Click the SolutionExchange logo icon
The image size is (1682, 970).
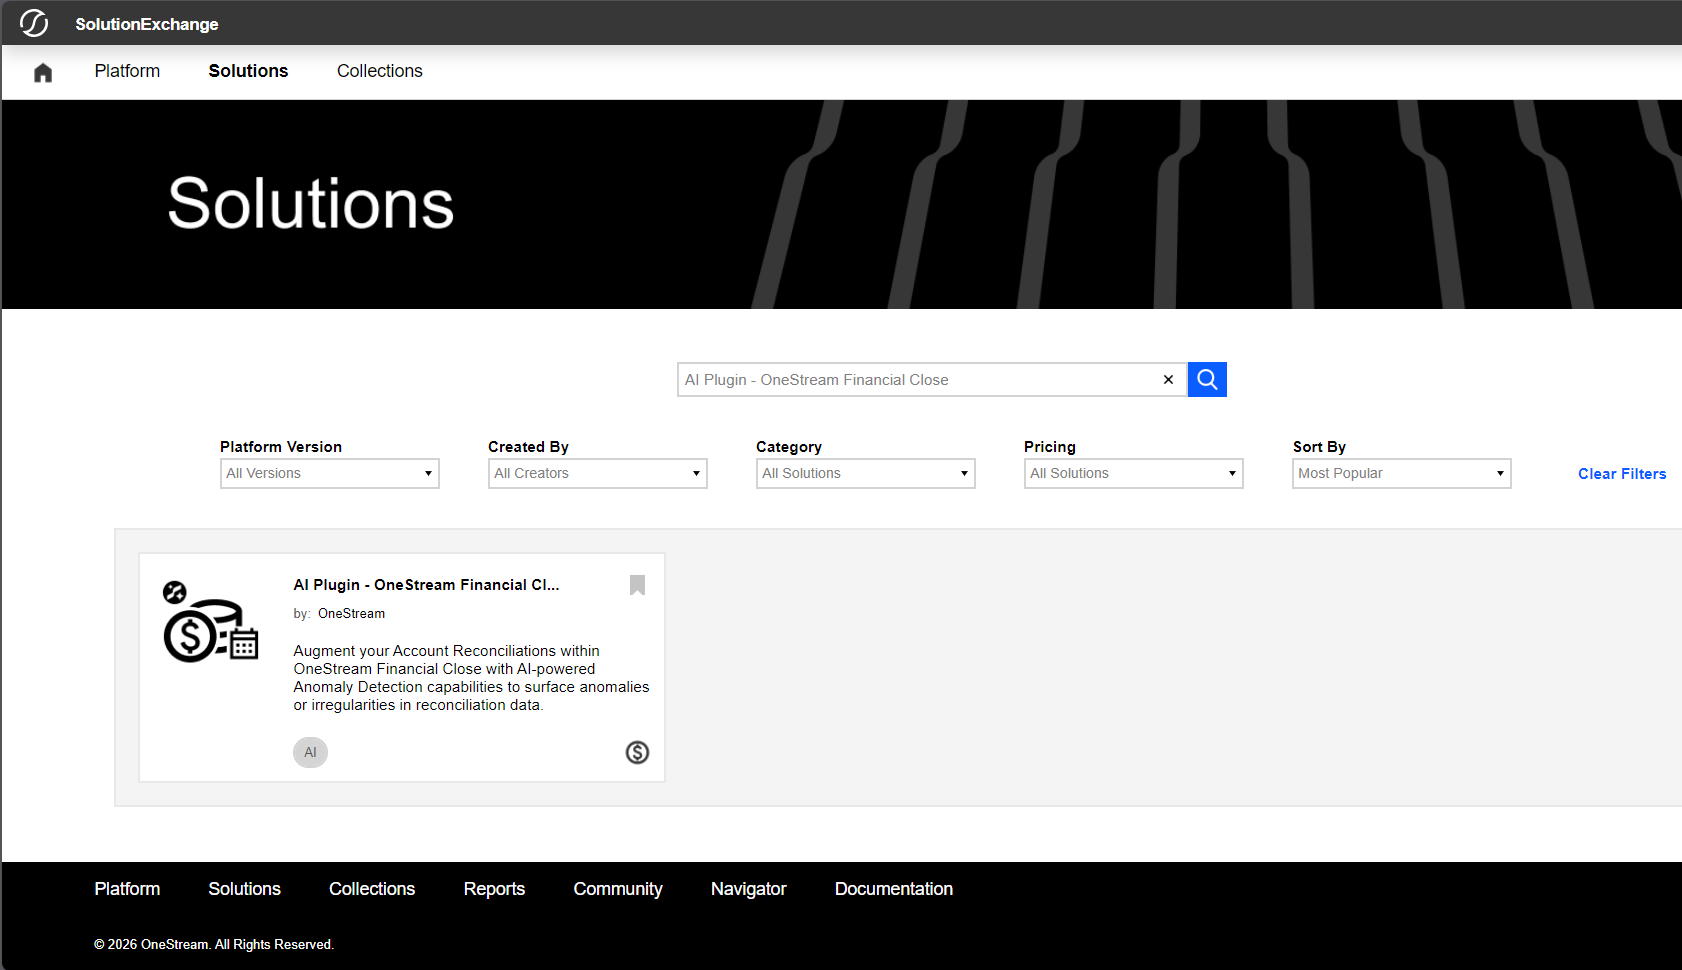[33, 23]
